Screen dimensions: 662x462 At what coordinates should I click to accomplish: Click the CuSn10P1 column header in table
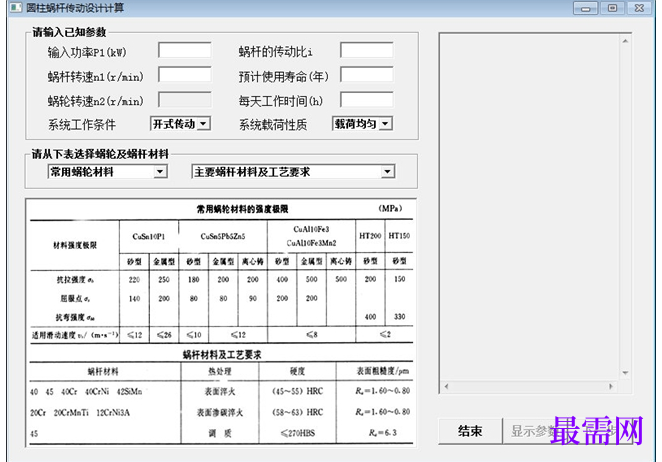click(149, 236)
